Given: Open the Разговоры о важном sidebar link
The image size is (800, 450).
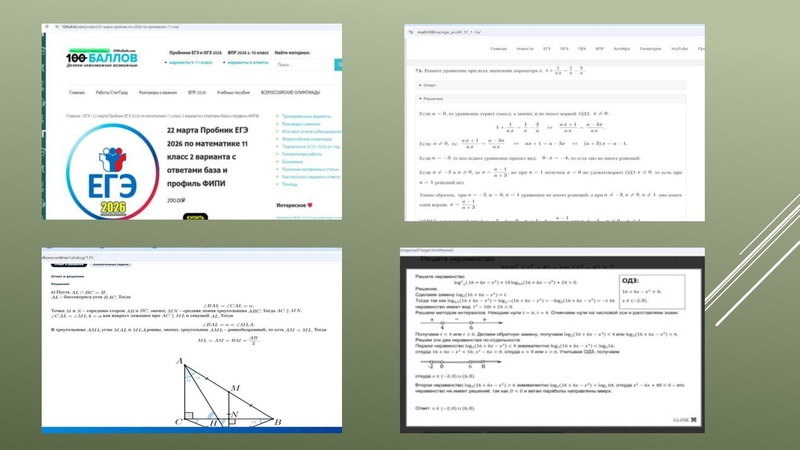Looking at the screenshot, I should [301, 124].
